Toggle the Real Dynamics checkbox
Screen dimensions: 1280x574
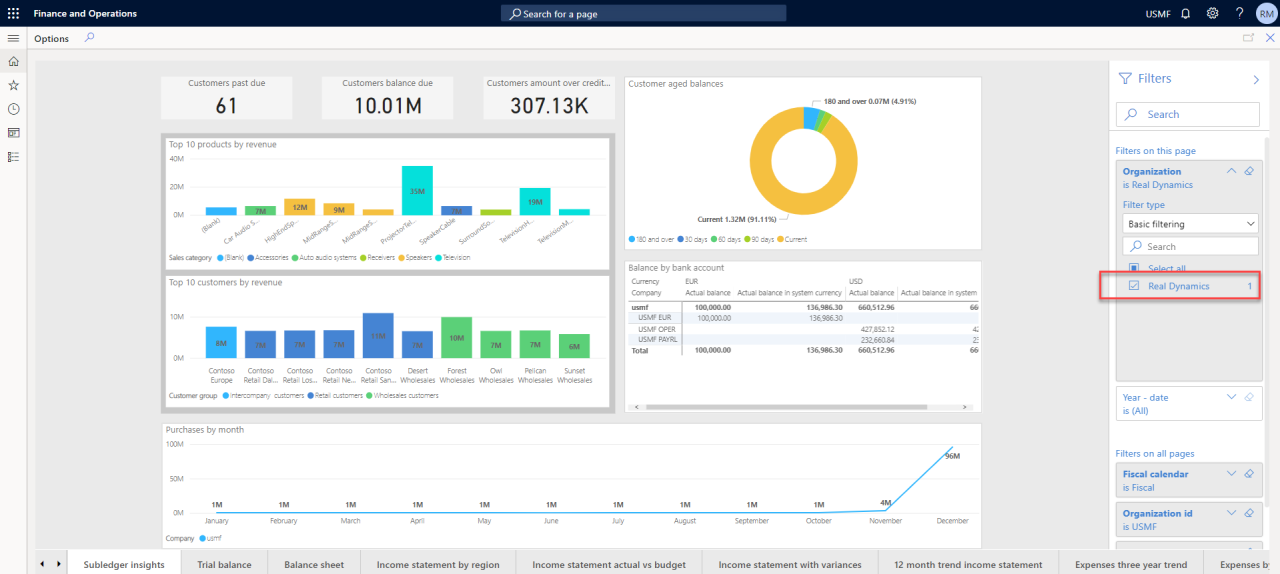tap(1133, 286)
